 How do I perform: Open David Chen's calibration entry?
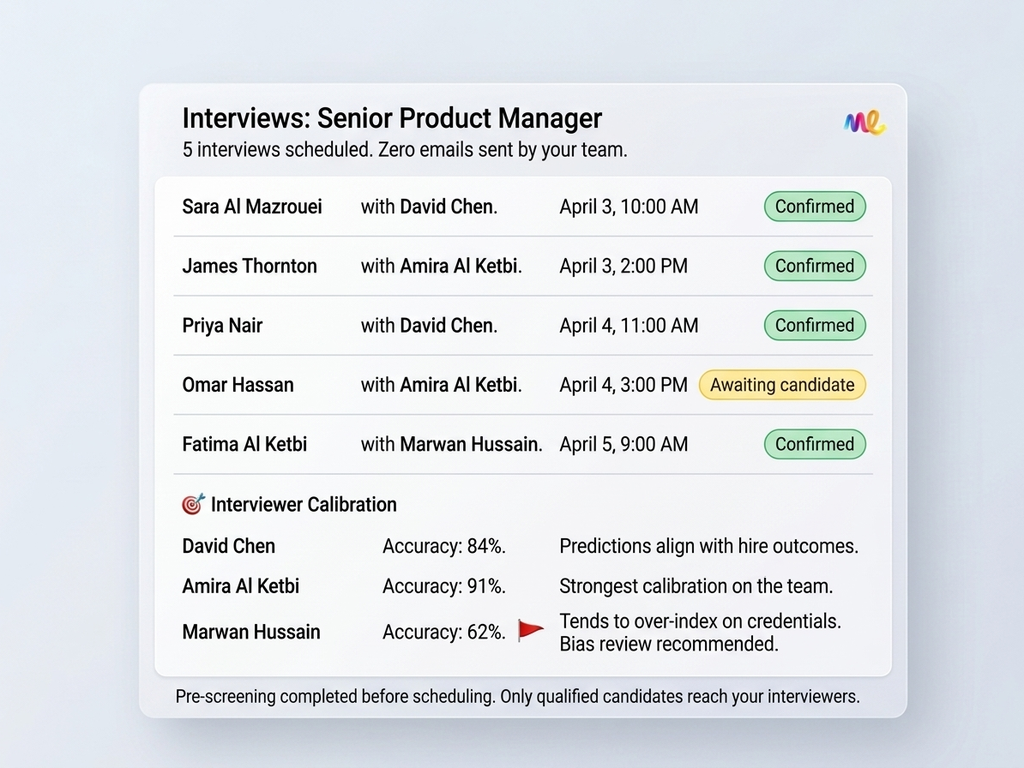coord(228,546)
